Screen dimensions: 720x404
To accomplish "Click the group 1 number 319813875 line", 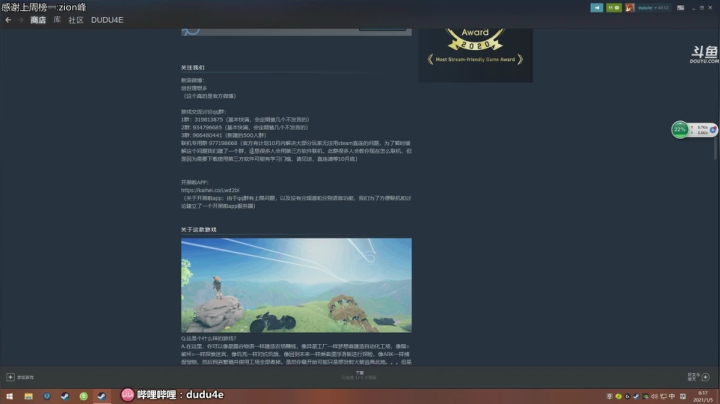I will click(245, 119).
